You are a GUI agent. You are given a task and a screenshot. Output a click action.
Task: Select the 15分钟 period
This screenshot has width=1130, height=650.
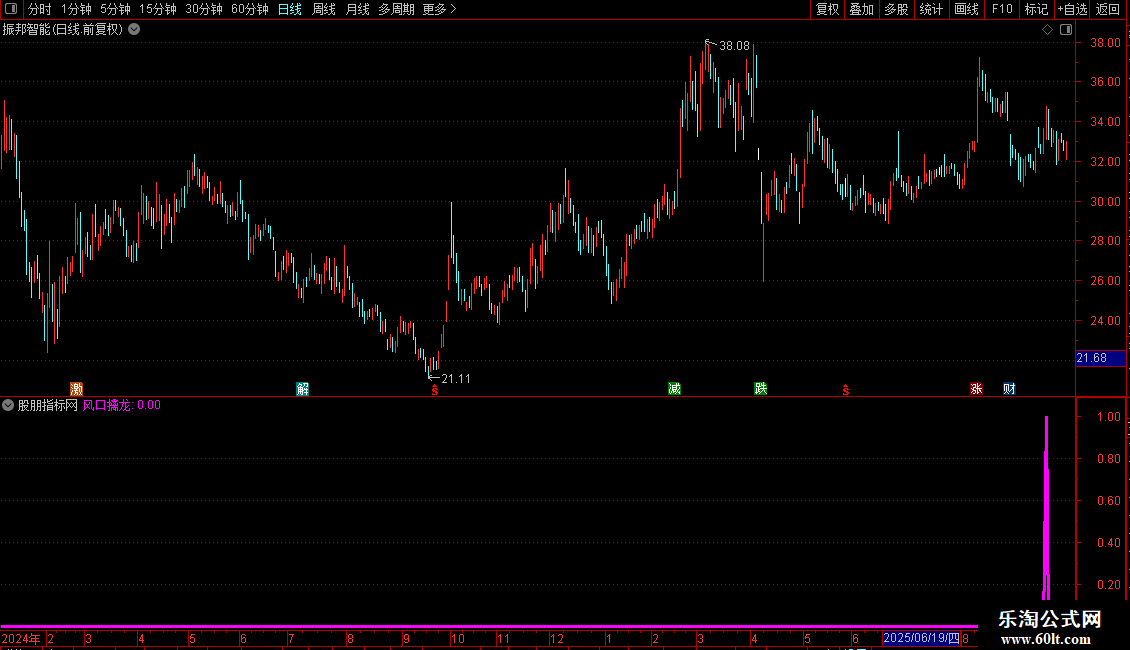coord(158,9)
